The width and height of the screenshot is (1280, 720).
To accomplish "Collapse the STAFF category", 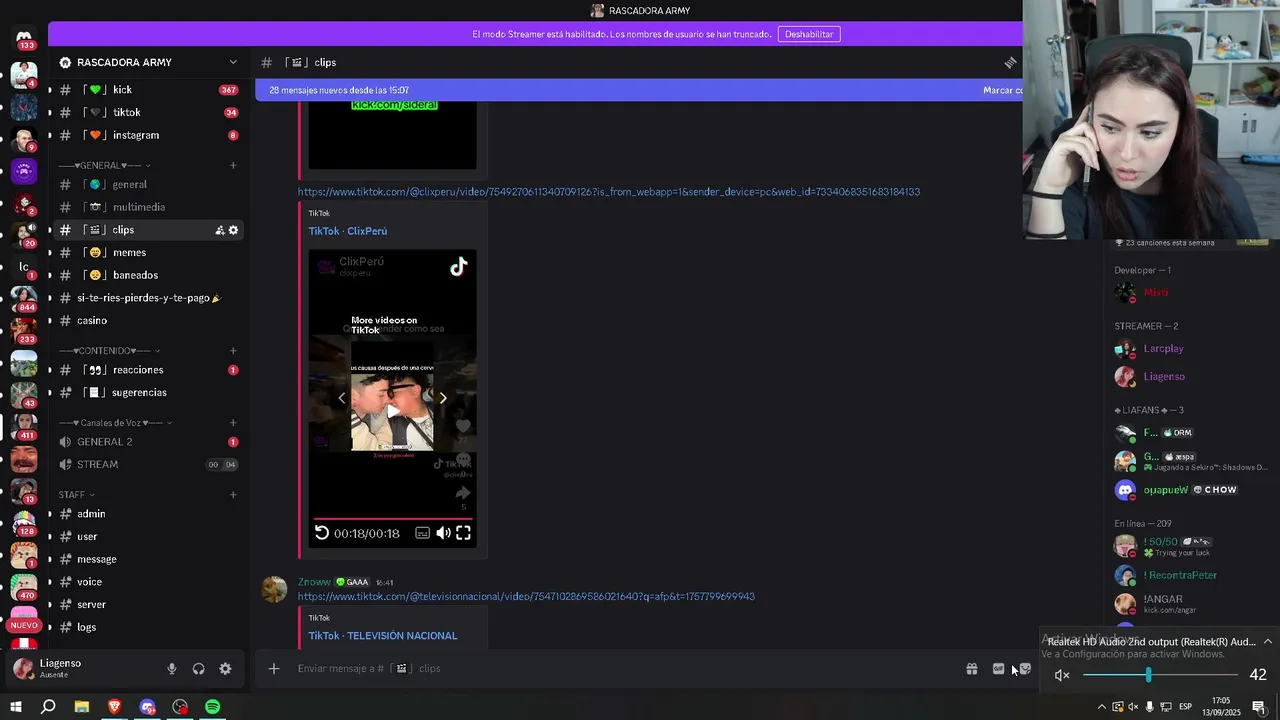I will point(77,495).
